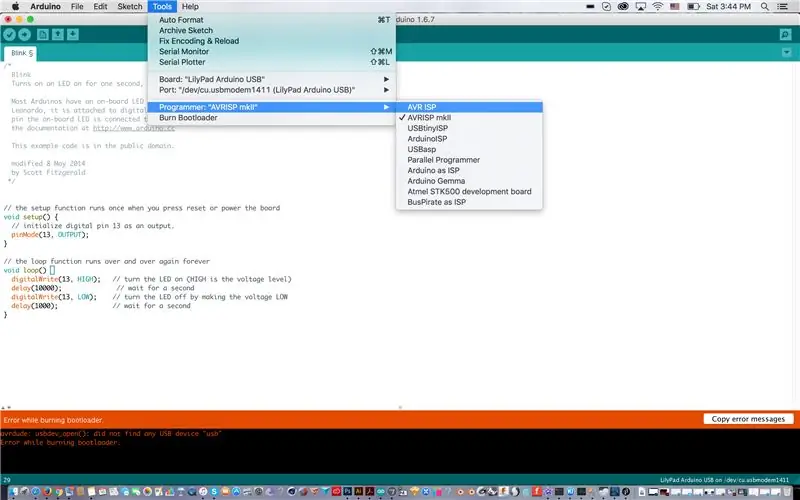Click the battery status icon
800x500 pixels.
(x=693, y=7)
